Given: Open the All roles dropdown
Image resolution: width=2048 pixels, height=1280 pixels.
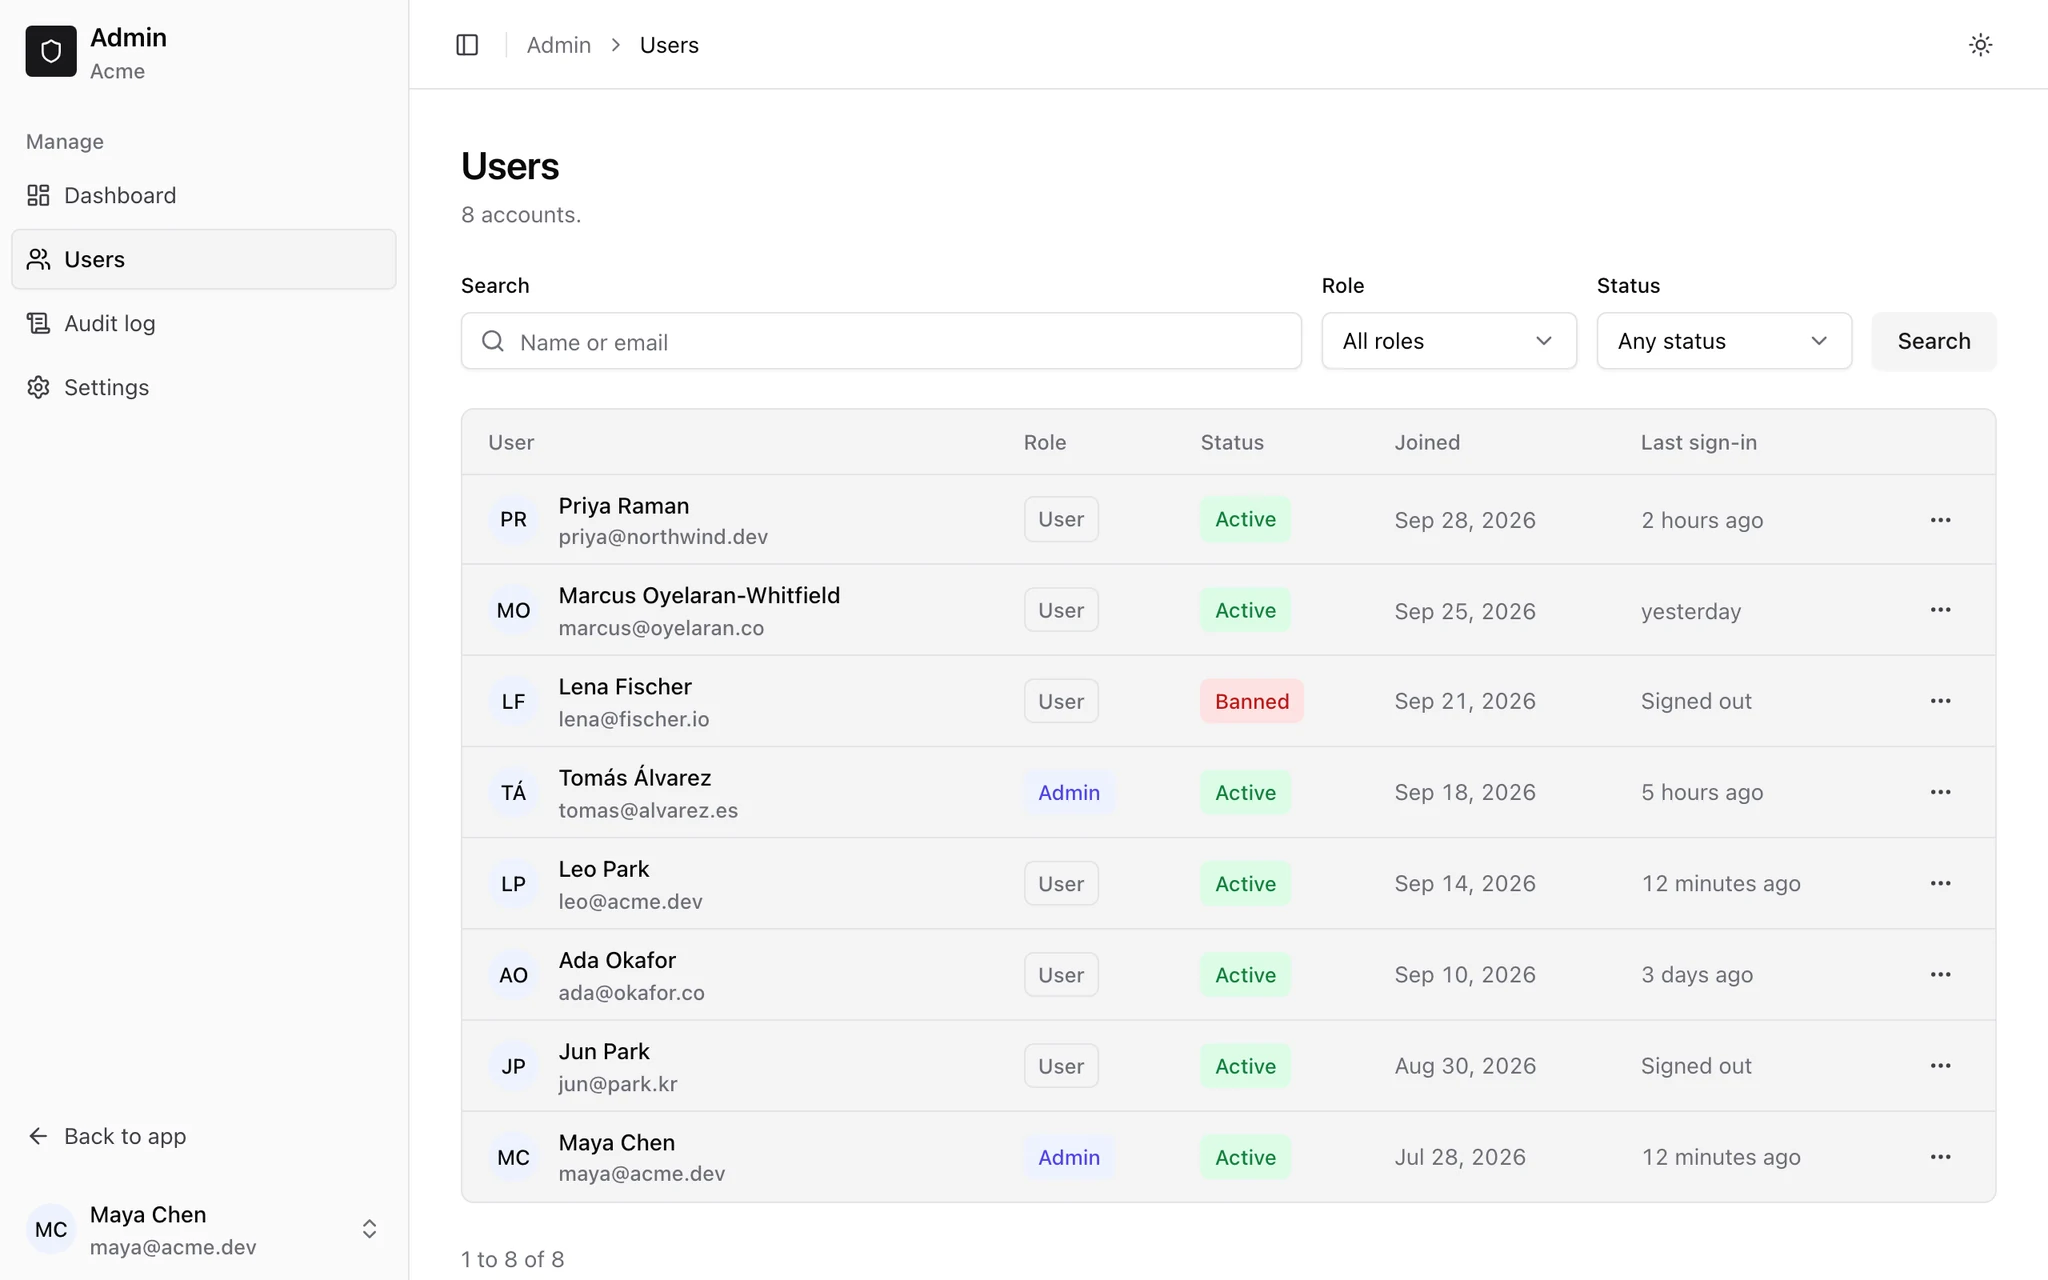Looking at the screenshot, I should 1449,341.
